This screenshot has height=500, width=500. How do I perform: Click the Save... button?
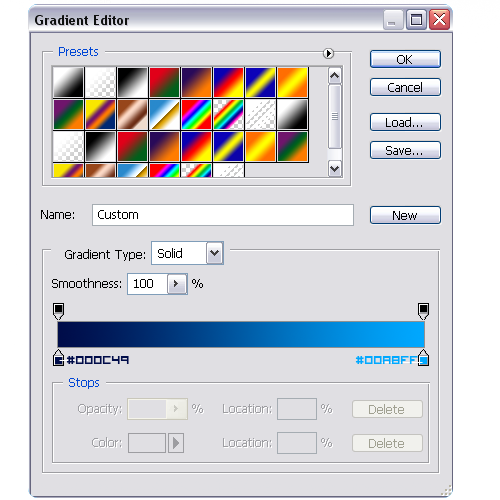tap(405, 150)
